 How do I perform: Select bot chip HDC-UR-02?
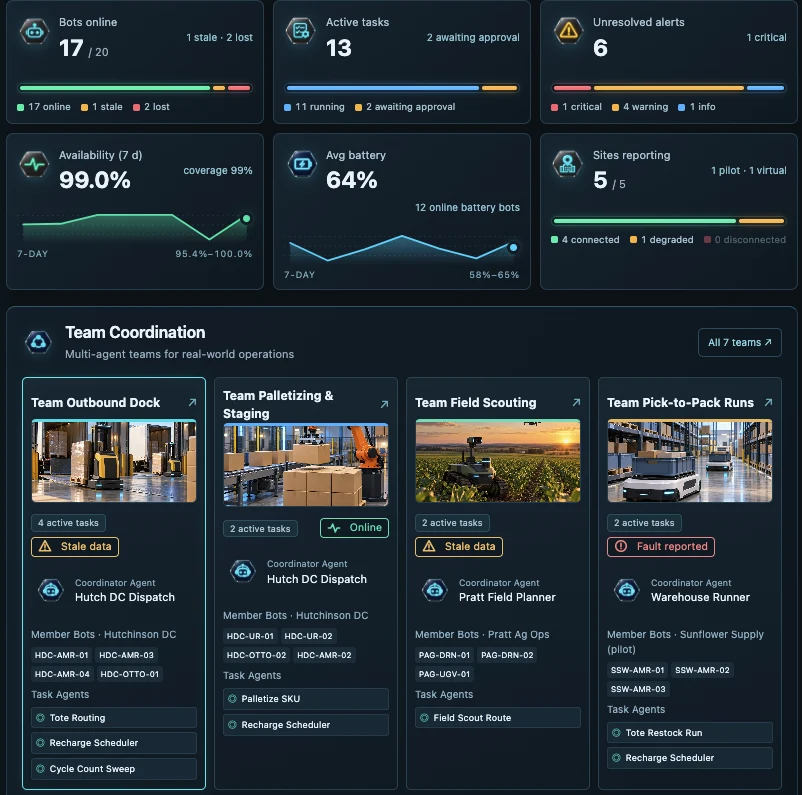[x=308, y=636]
